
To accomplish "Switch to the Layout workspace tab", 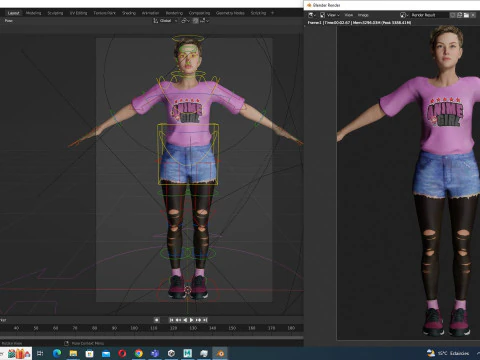I will 13,13.
